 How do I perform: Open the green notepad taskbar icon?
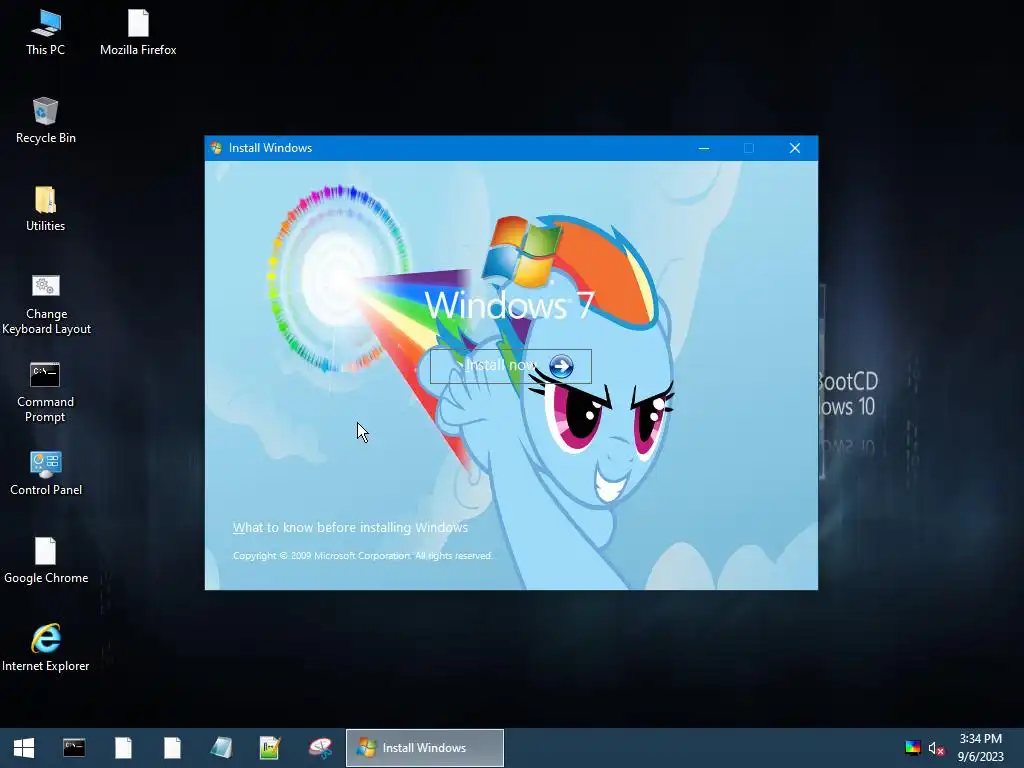click(x=270, y=748)
